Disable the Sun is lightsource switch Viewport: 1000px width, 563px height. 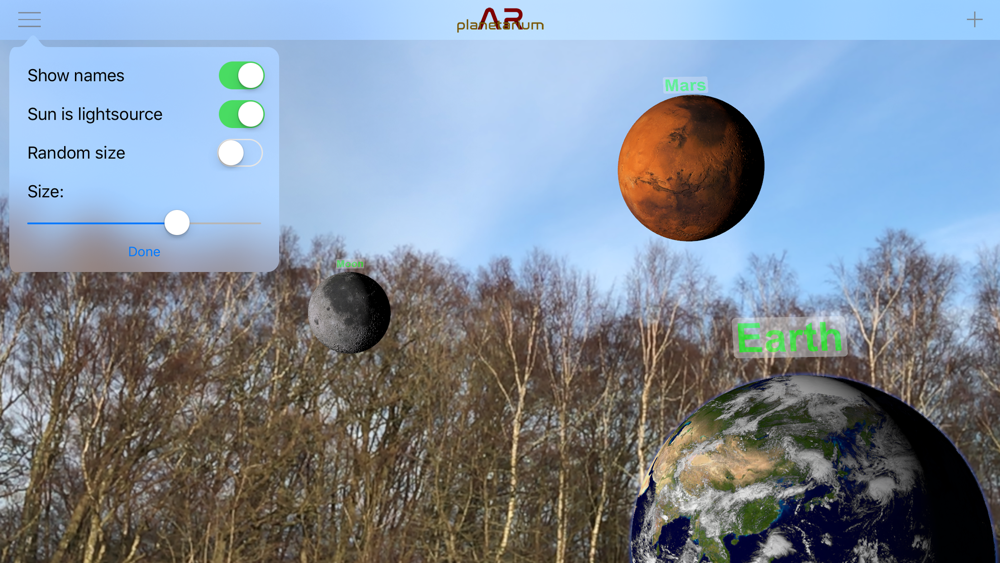[242, 114]
